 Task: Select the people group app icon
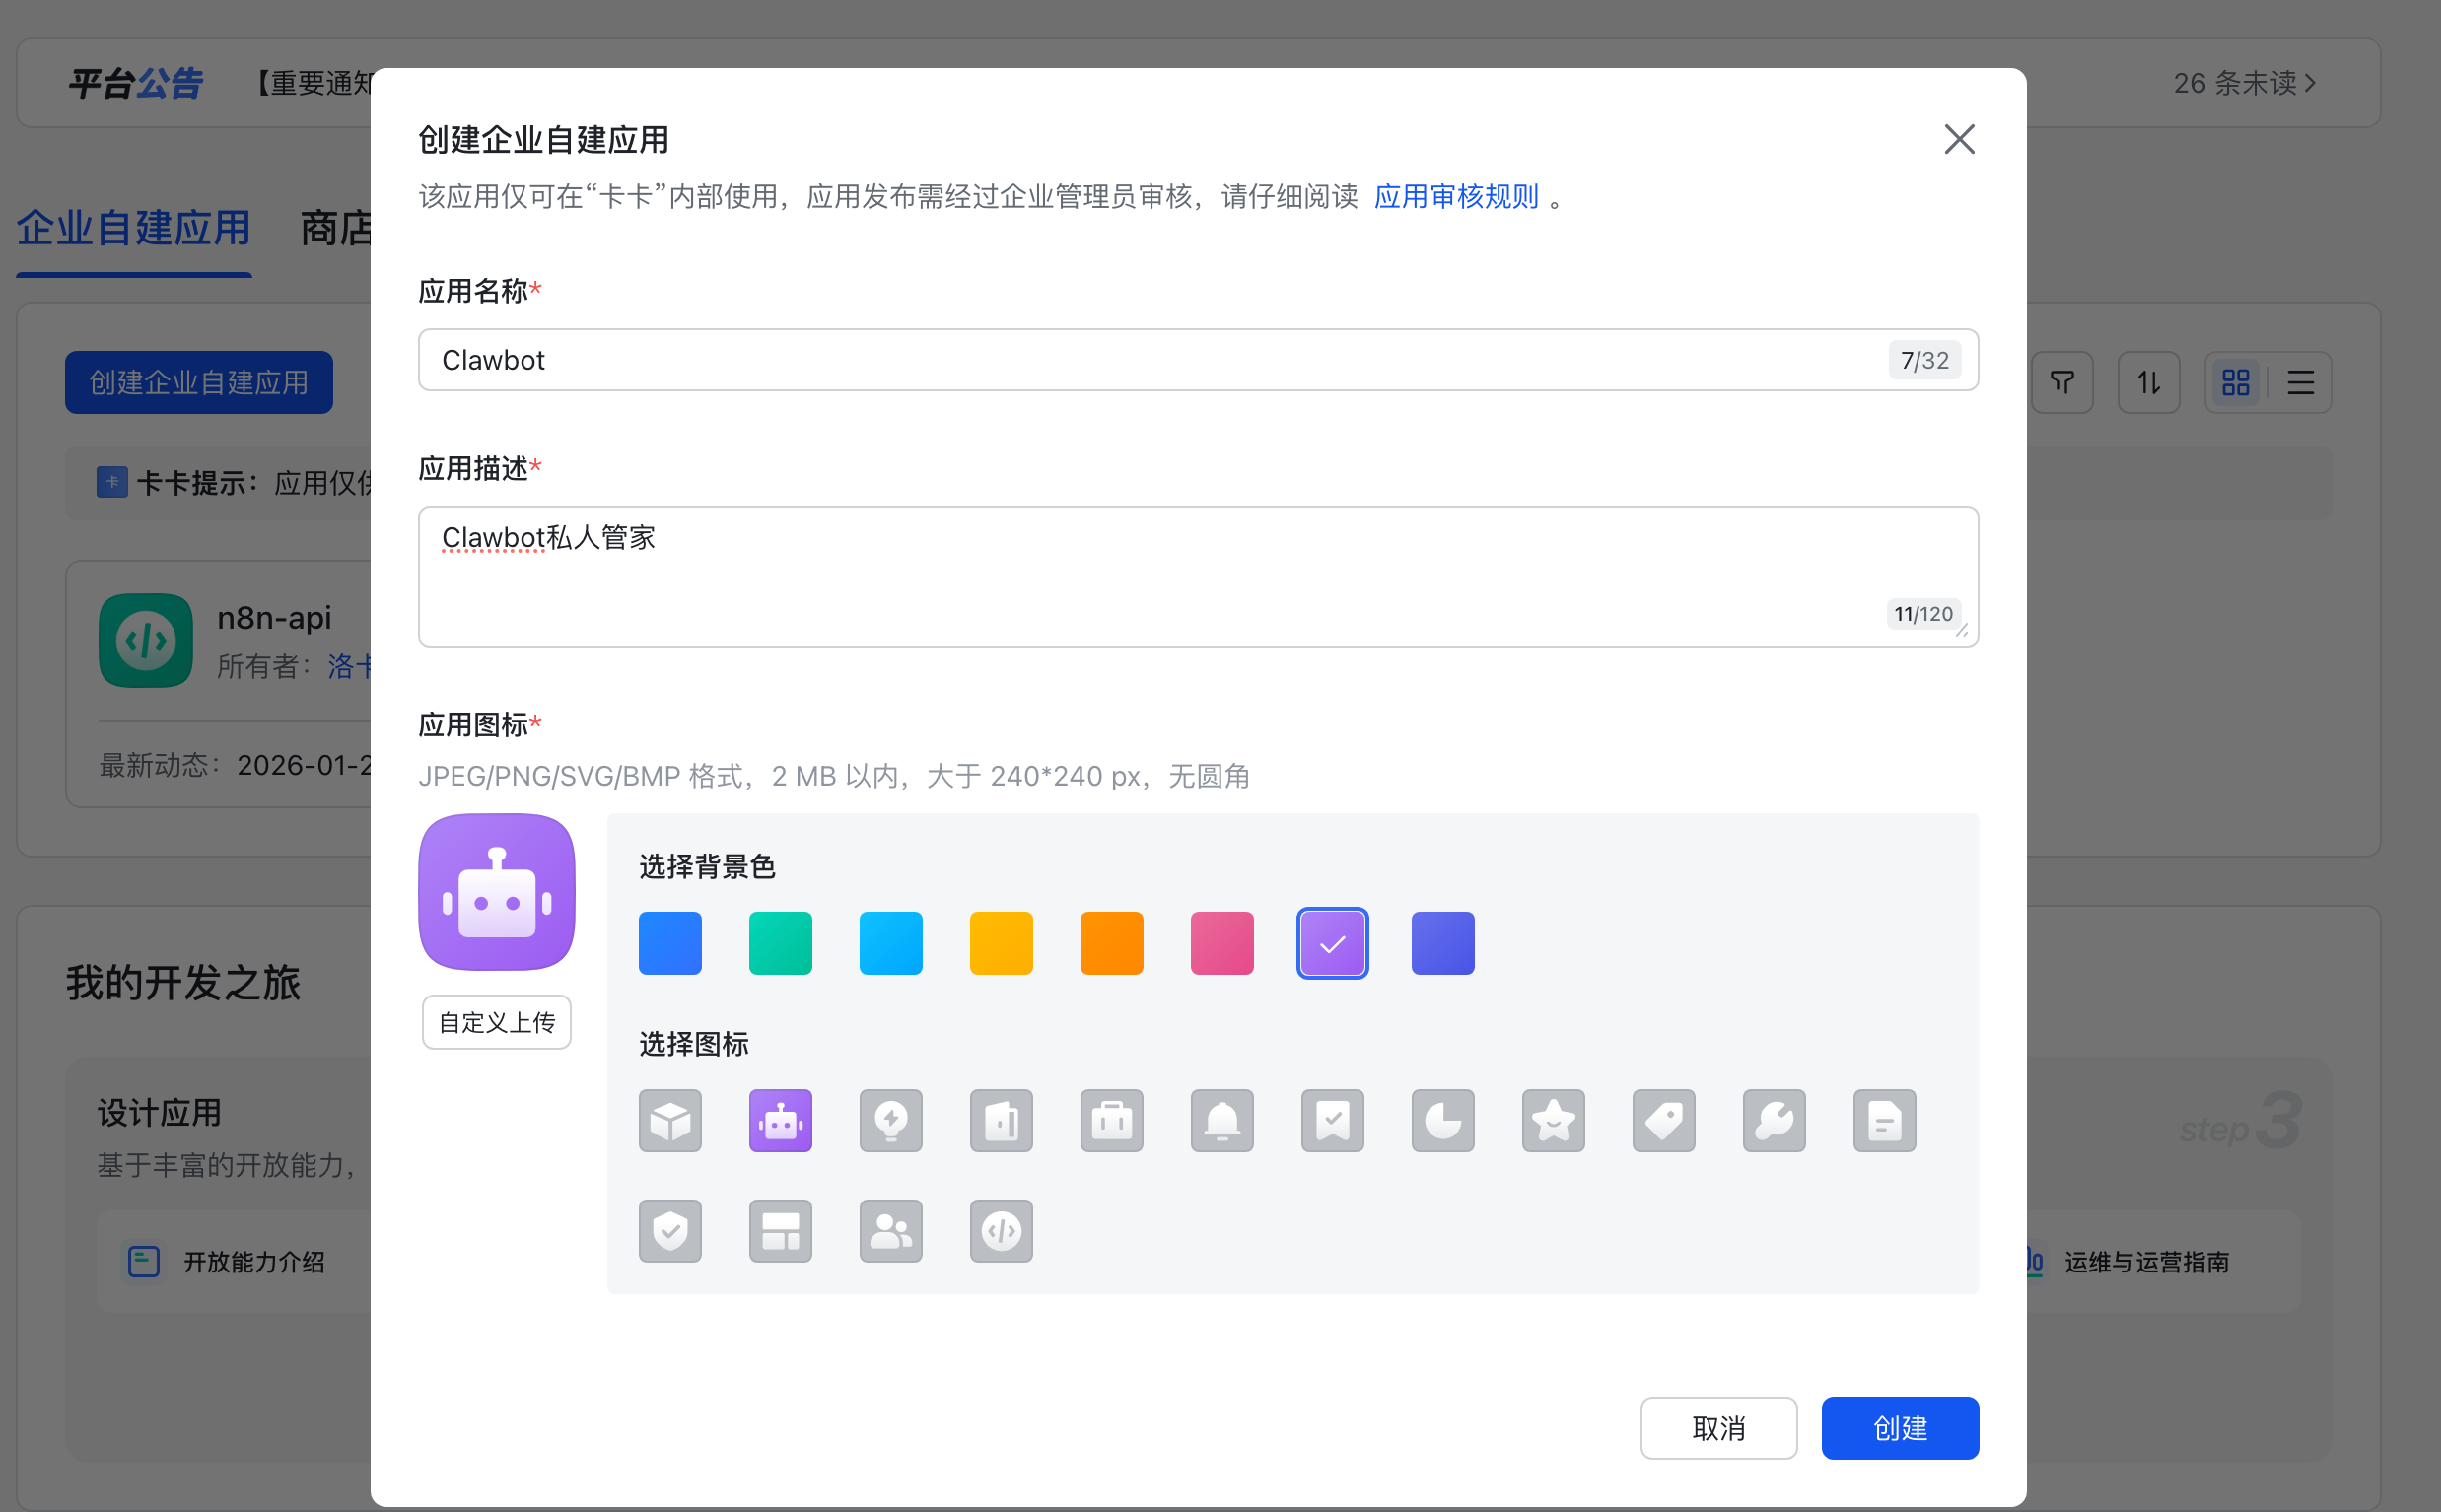point(890,1230)
